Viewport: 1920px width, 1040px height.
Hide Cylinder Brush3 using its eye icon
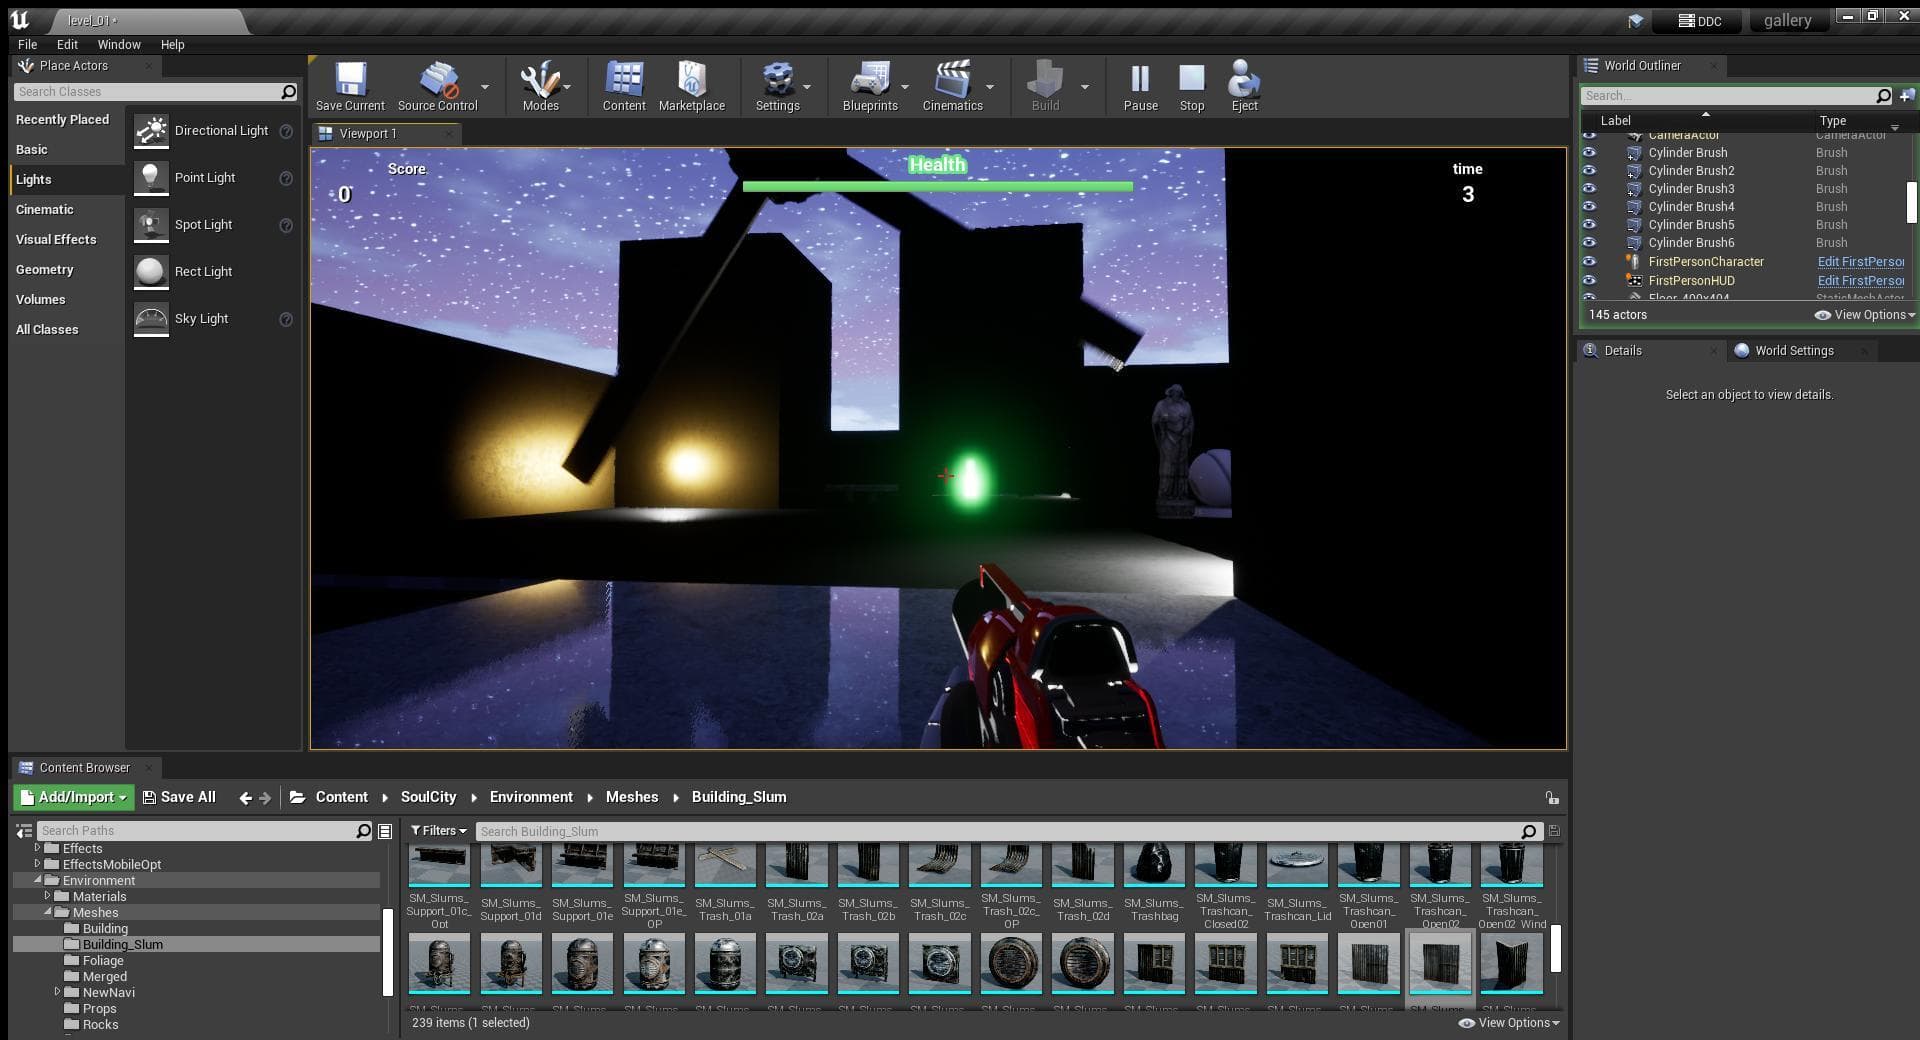coord(1589,188)
